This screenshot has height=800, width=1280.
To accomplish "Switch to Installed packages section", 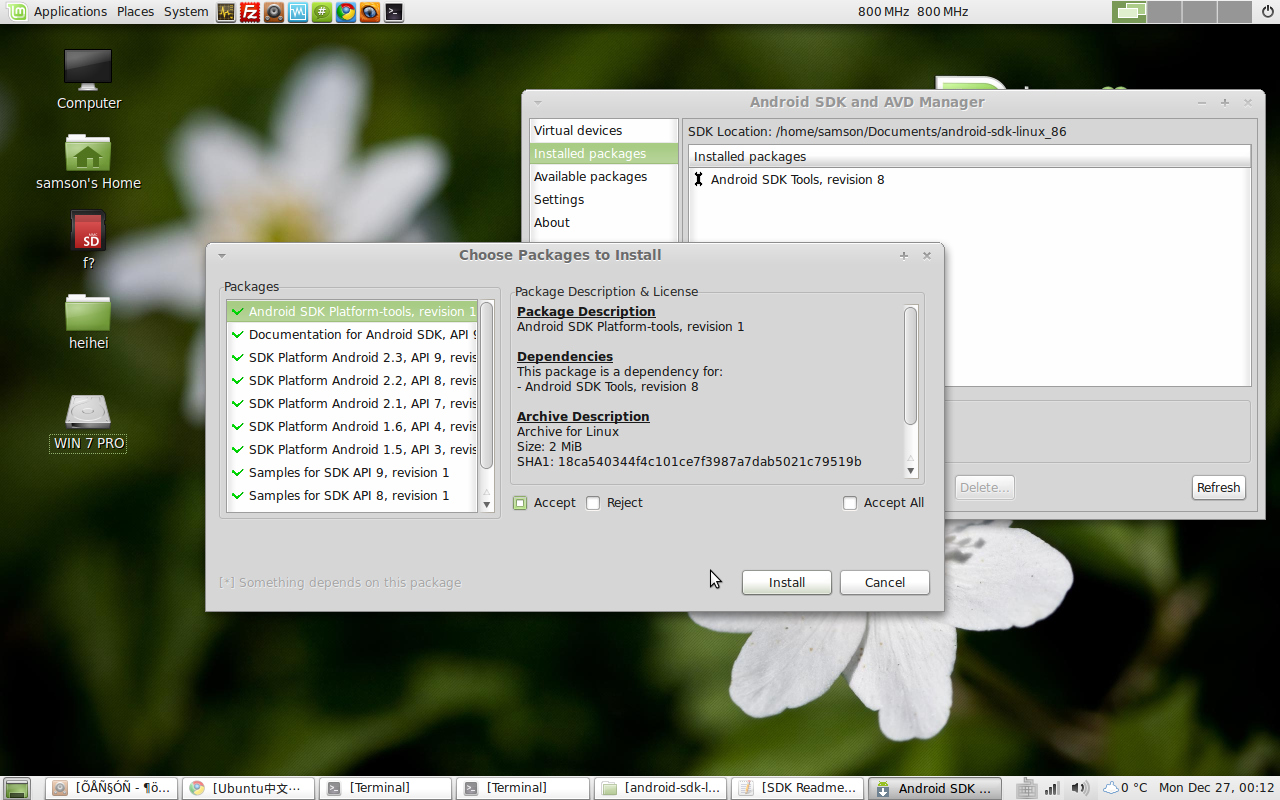I will (x=603, y=154).
